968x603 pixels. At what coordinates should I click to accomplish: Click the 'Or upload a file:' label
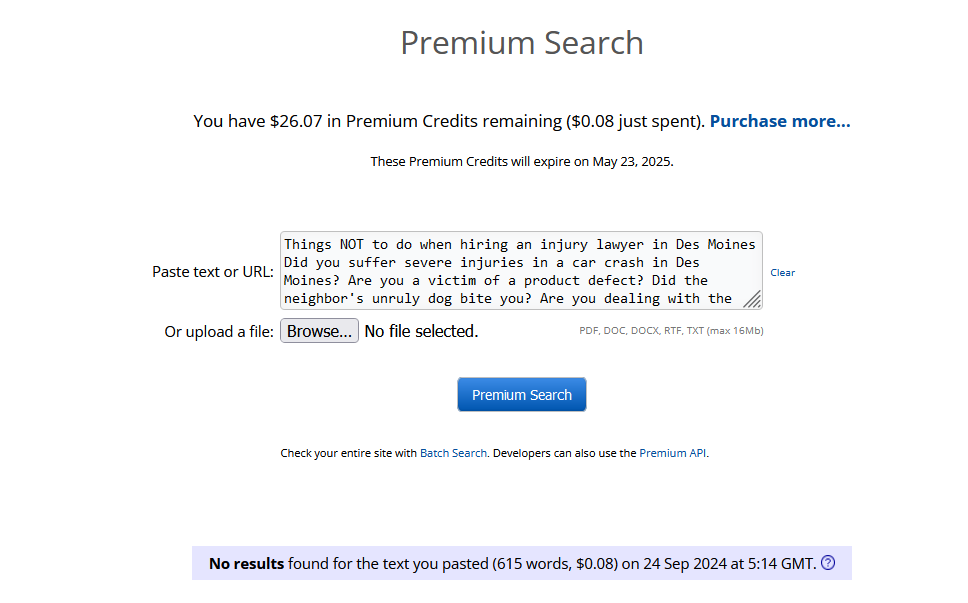tap(219, 332)
